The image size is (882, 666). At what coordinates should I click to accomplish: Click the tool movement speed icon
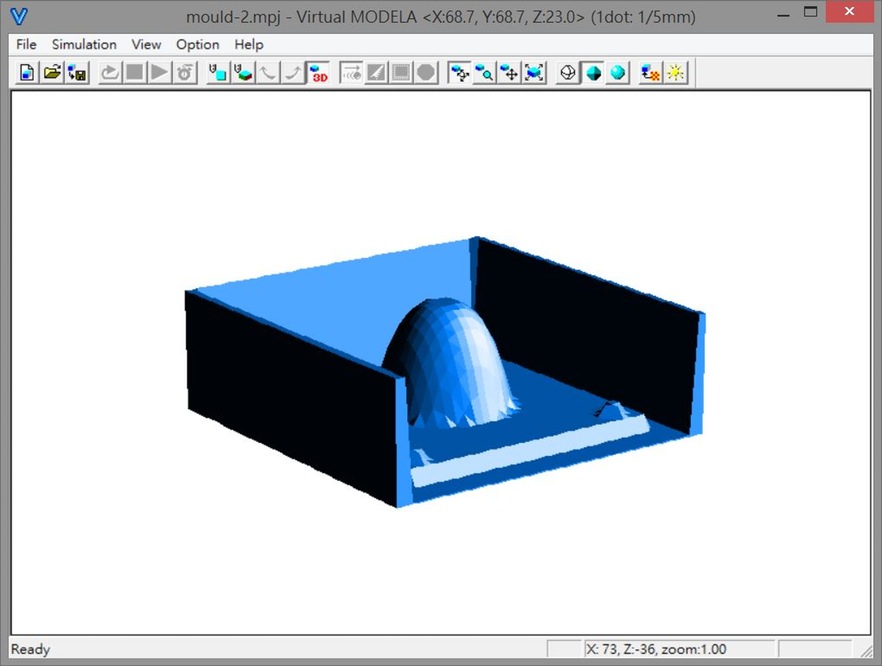[352, 73]
